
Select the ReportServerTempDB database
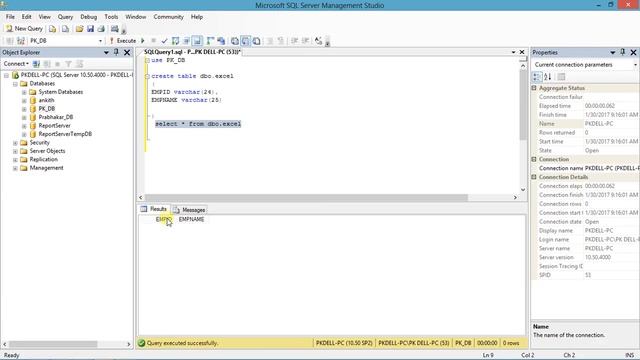65,134
